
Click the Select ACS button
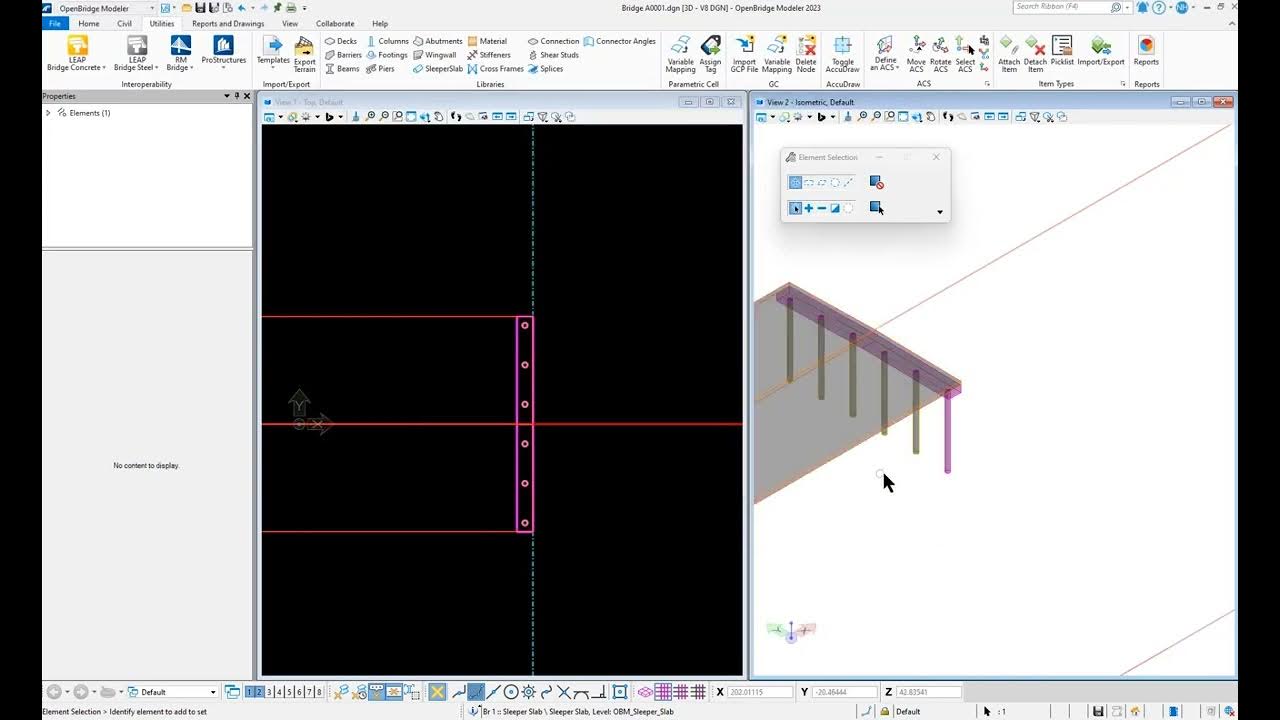[964, 54]
